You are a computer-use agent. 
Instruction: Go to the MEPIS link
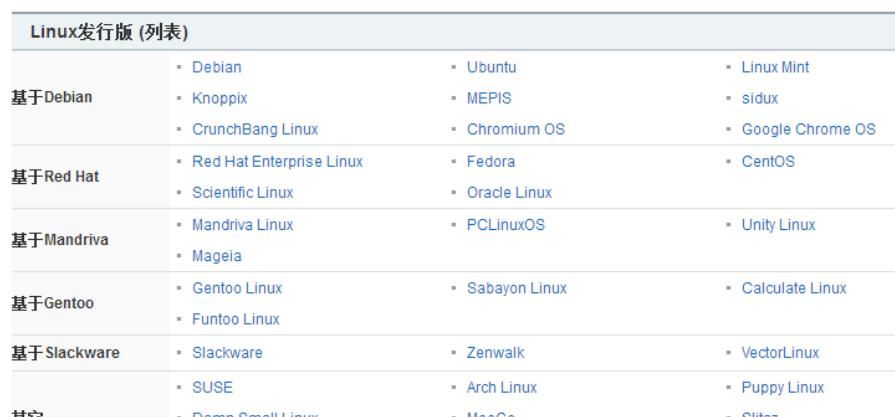click(489, 99)
